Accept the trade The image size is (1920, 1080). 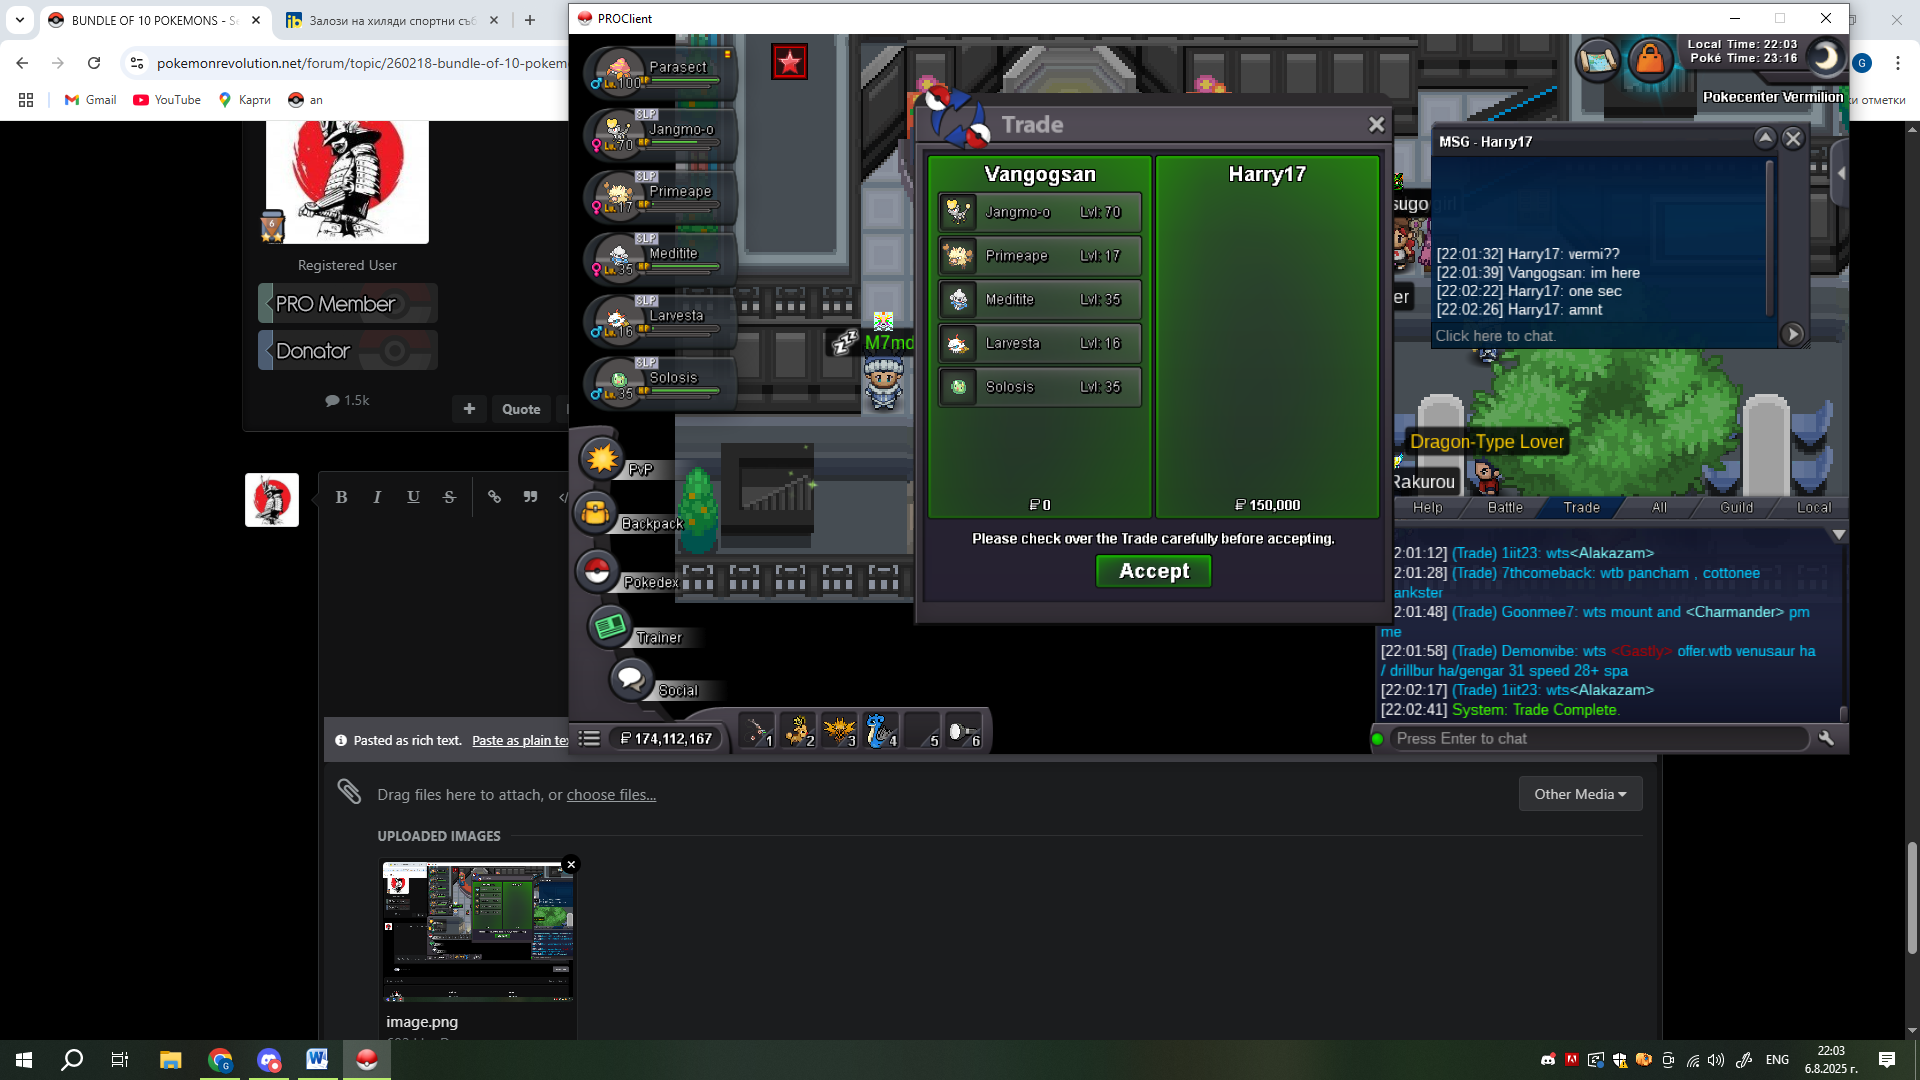pos(1153,571)
